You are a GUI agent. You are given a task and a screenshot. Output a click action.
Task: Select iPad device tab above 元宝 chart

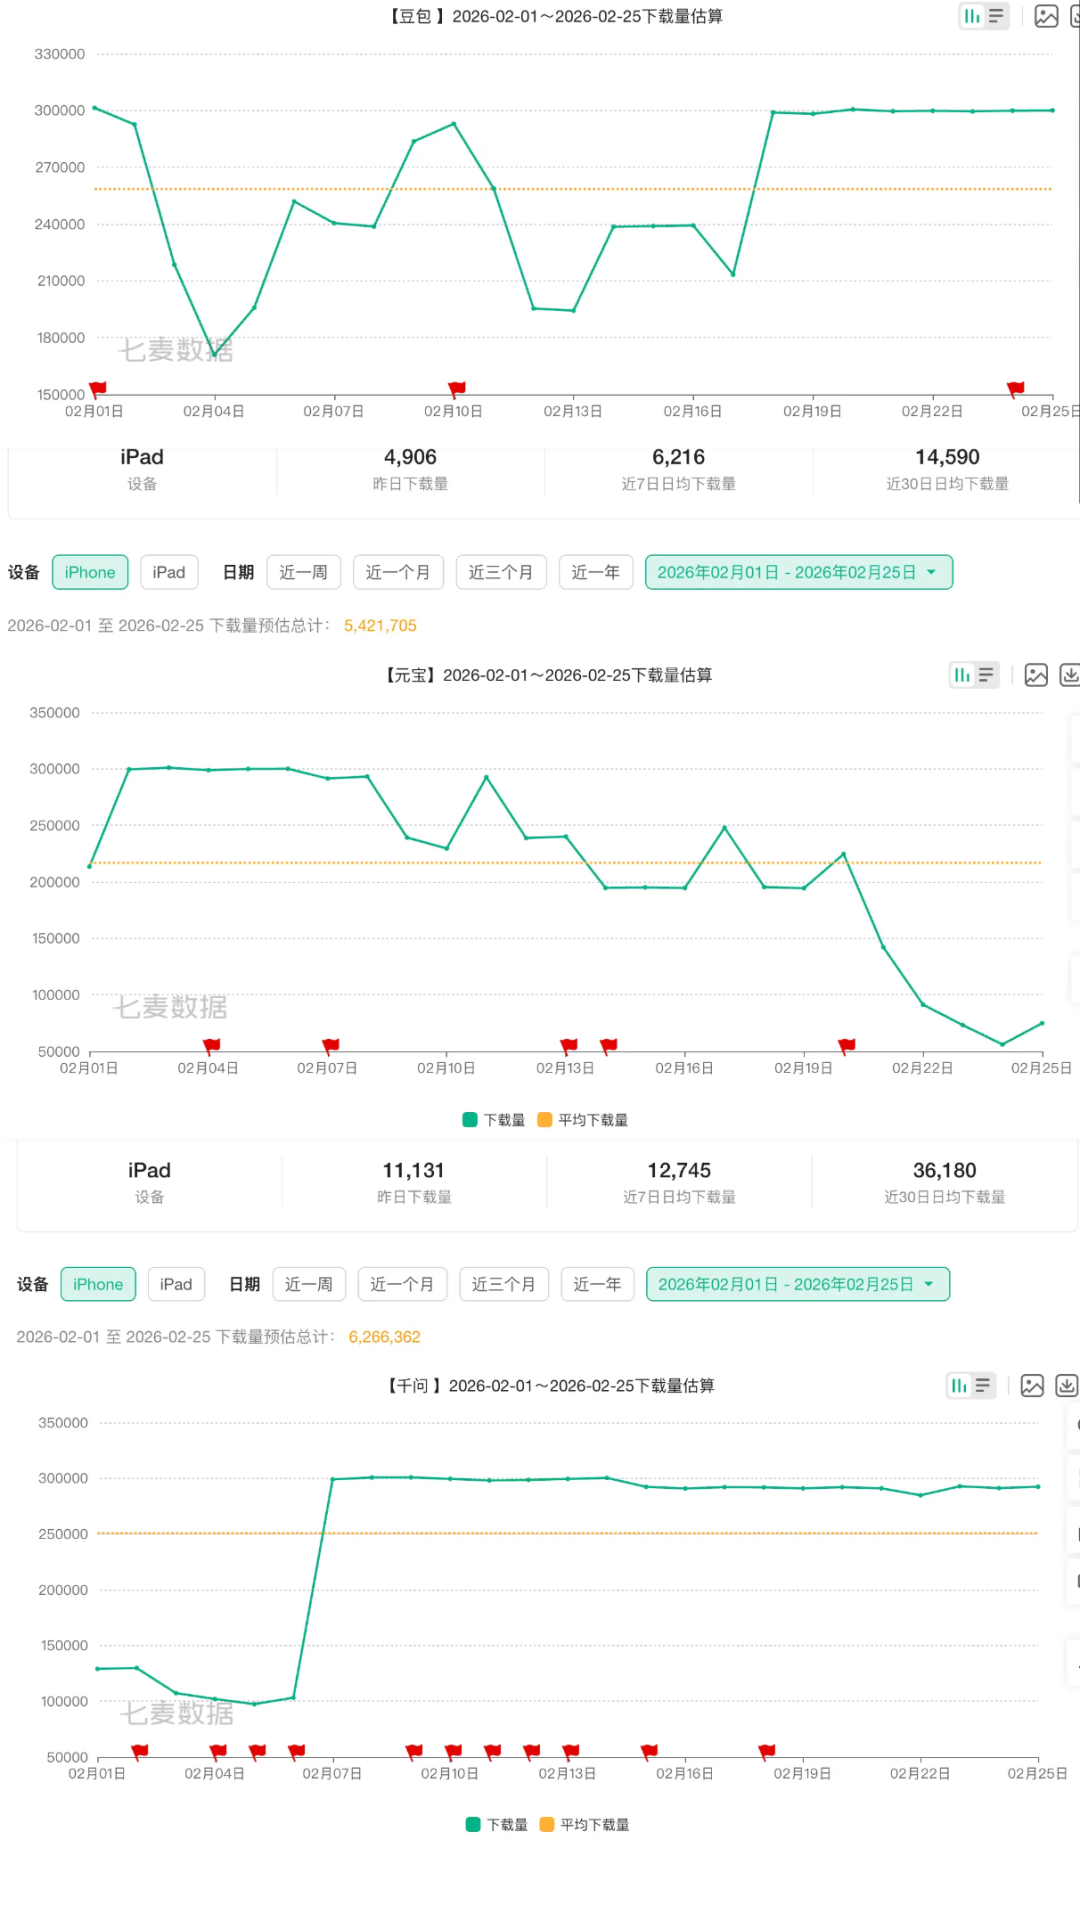169,572
